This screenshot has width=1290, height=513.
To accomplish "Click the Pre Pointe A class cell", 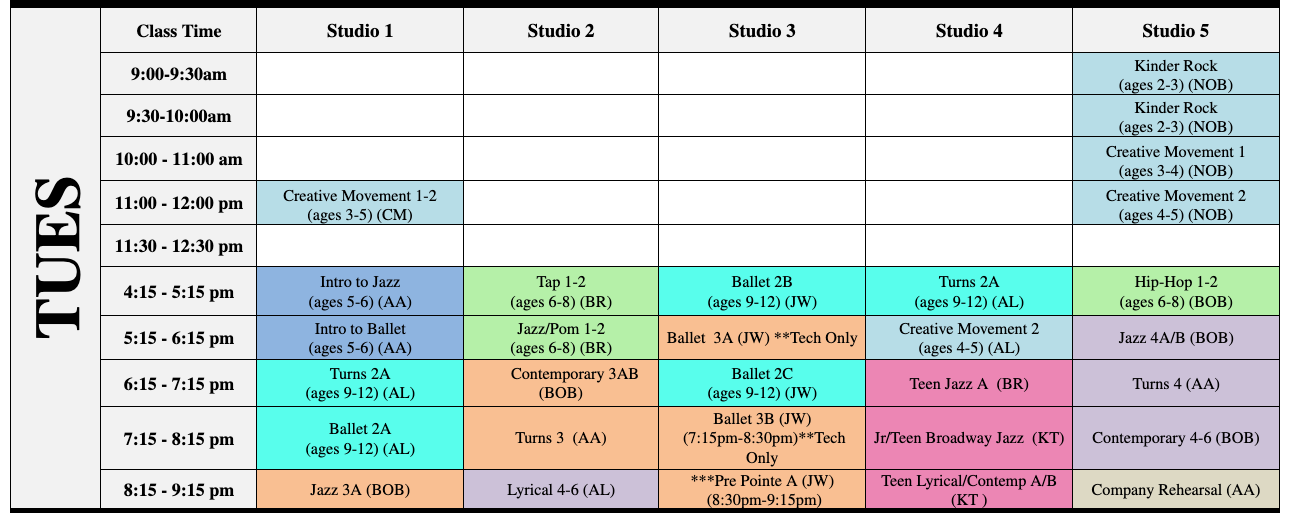I will pyautogui.click(x=762, y=490).
